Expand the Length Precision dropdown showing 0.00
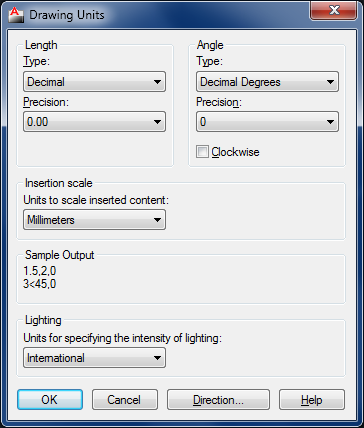The image size is (364, 428). click(x=94, y=122)
